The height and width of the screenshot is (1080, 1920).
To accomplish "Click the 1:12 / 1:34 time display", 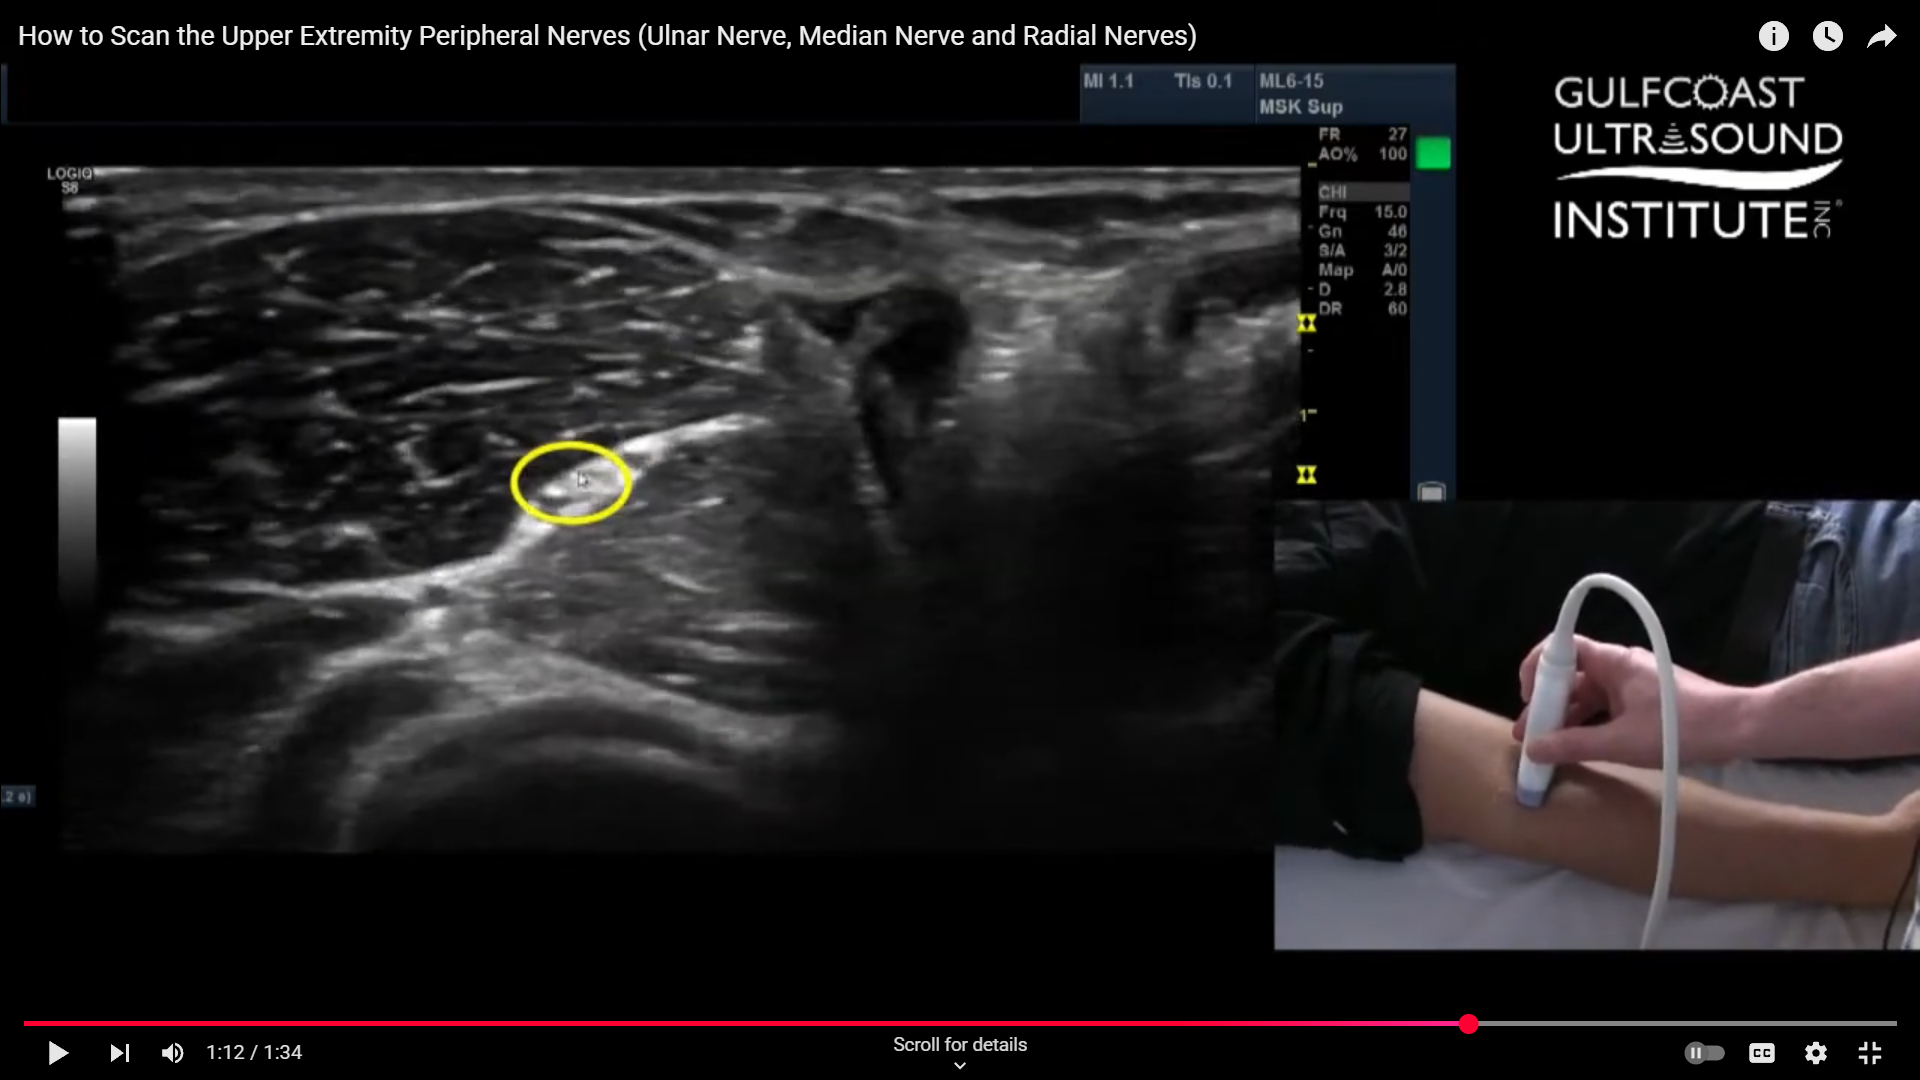I will pos(254,1053).
